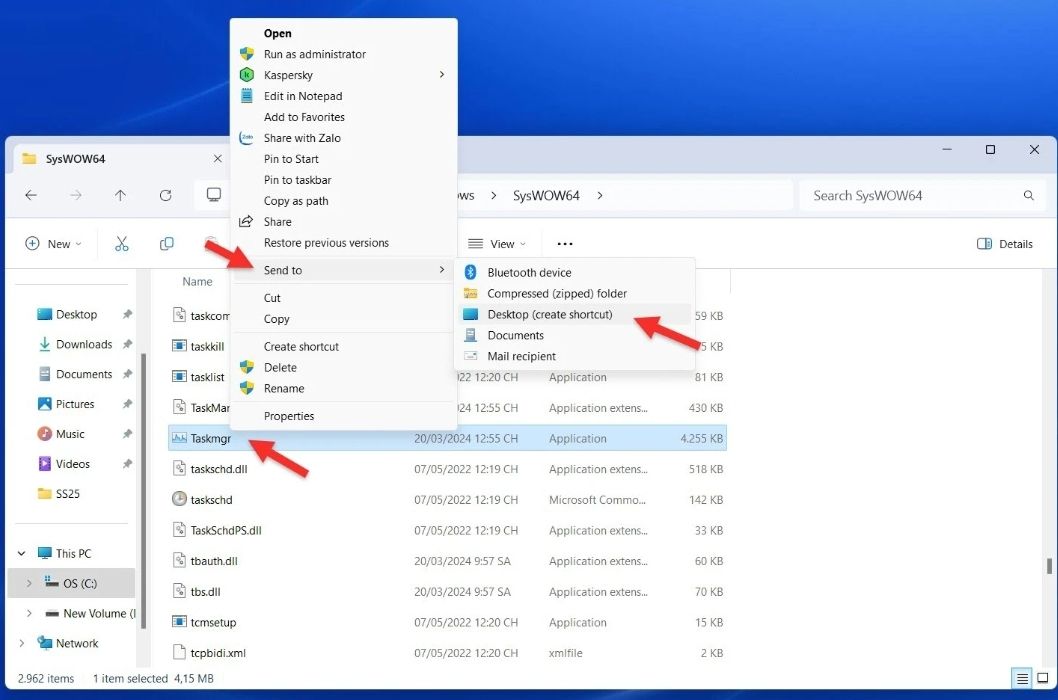Expand This PC in the sidebar tree
Screen dimensions: 1058x700
point(20,552)
